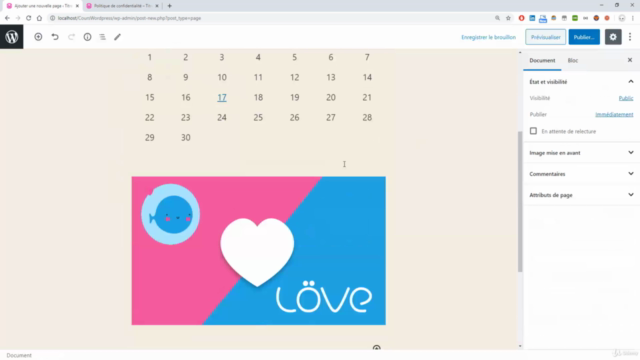640x360 pixels.
Task: Click the Prévisualiser button
Action: (x=545, y=37)
